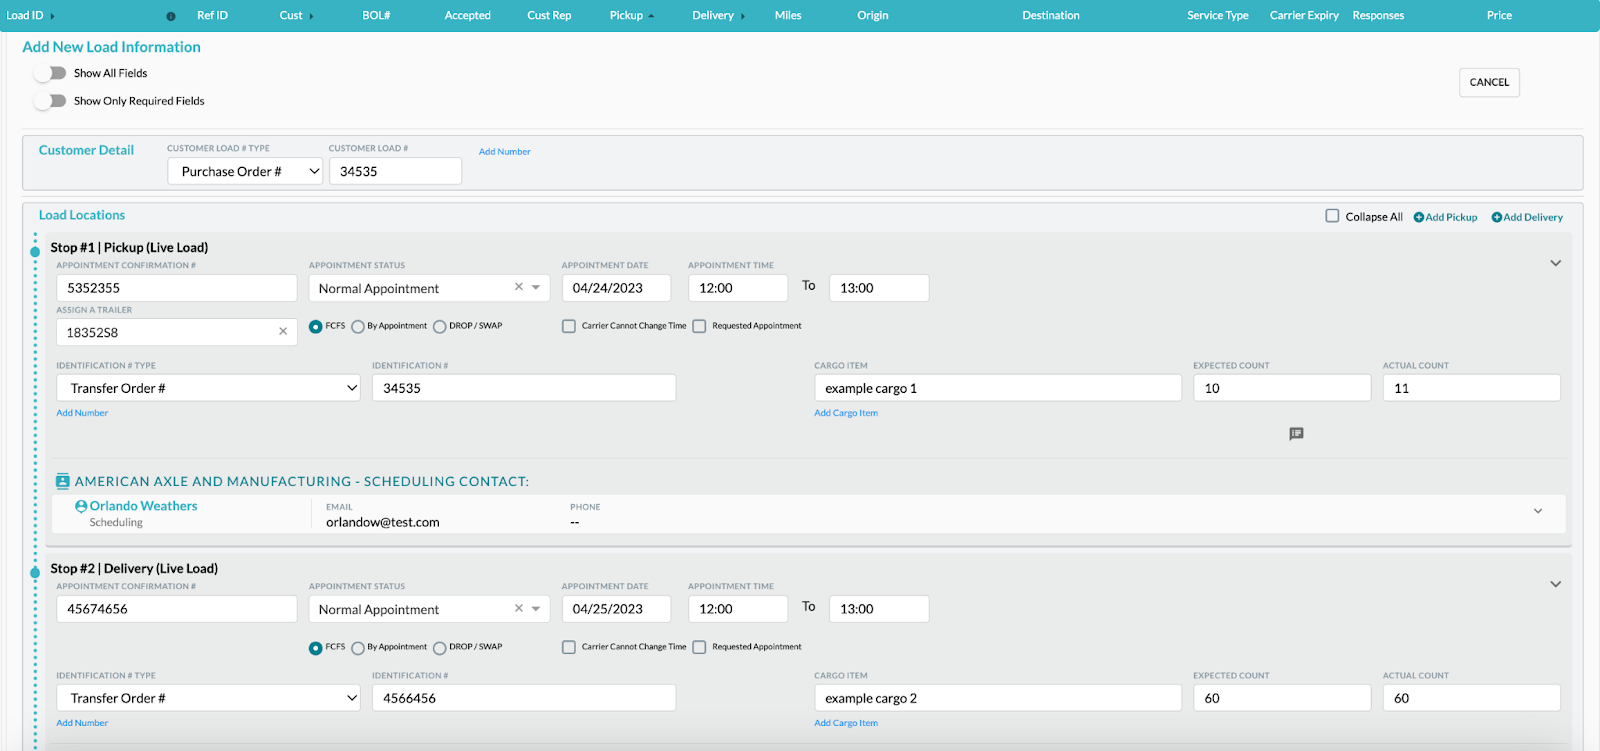The width and height of the screenshot is (1600, 751).
Task: Click Stop #1 timeline dot marker
Action: click(x=35, y=252)
